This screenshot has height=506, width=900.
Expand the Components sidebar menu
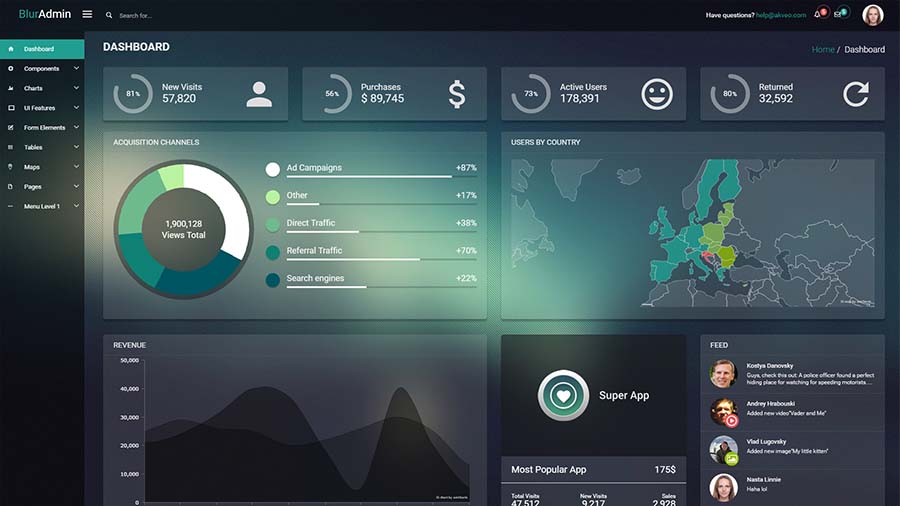click(x=41, y=68)
